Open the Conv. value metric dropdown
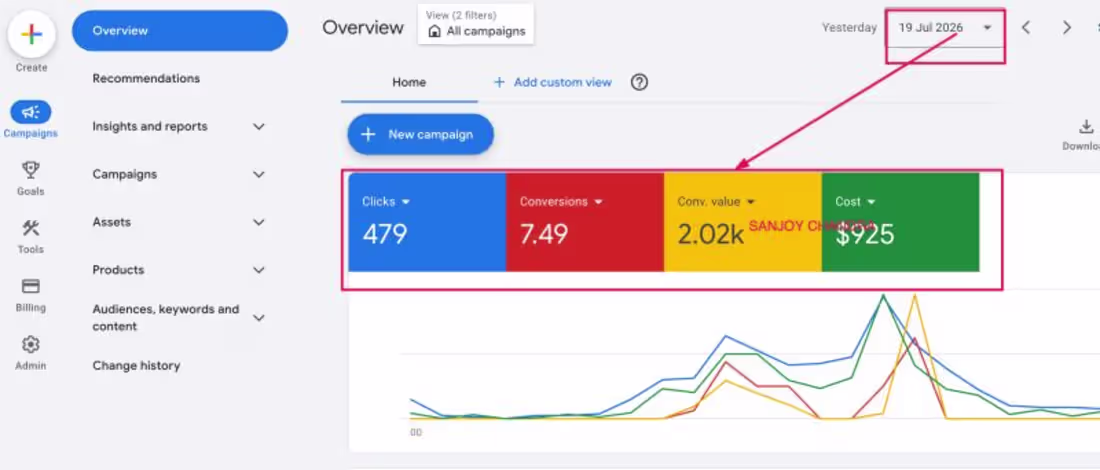 pos(716,201)
